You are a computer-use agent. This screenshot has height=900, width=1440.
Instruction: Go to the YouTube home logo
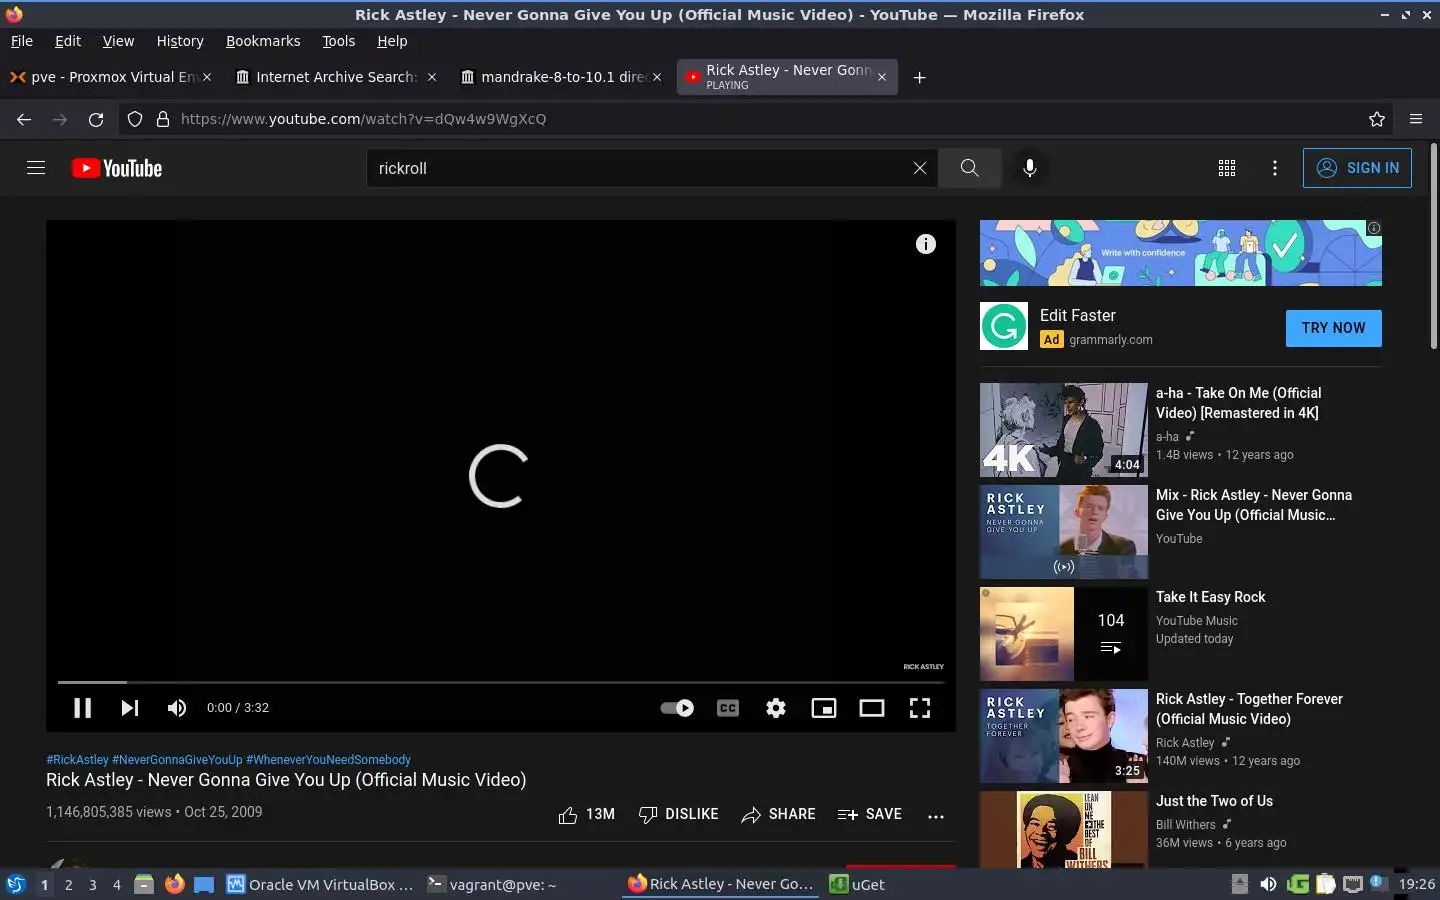pos(117,168)
